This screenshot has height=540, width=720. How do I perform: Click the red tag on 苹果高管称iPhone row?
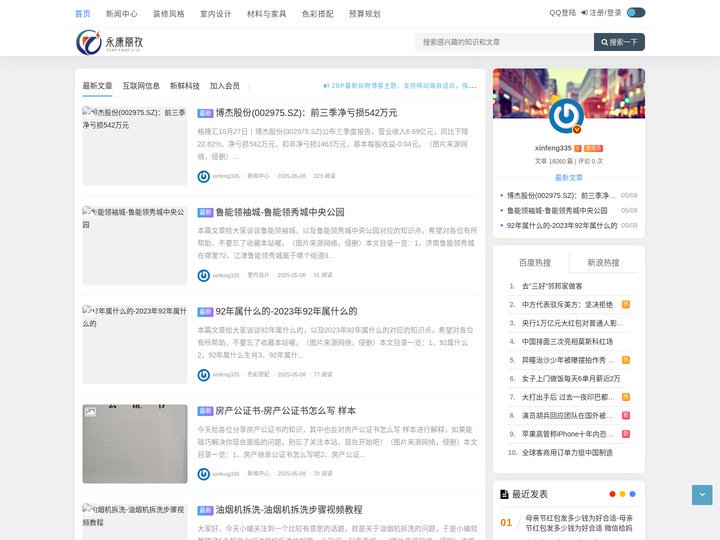(x=625, y=434)
